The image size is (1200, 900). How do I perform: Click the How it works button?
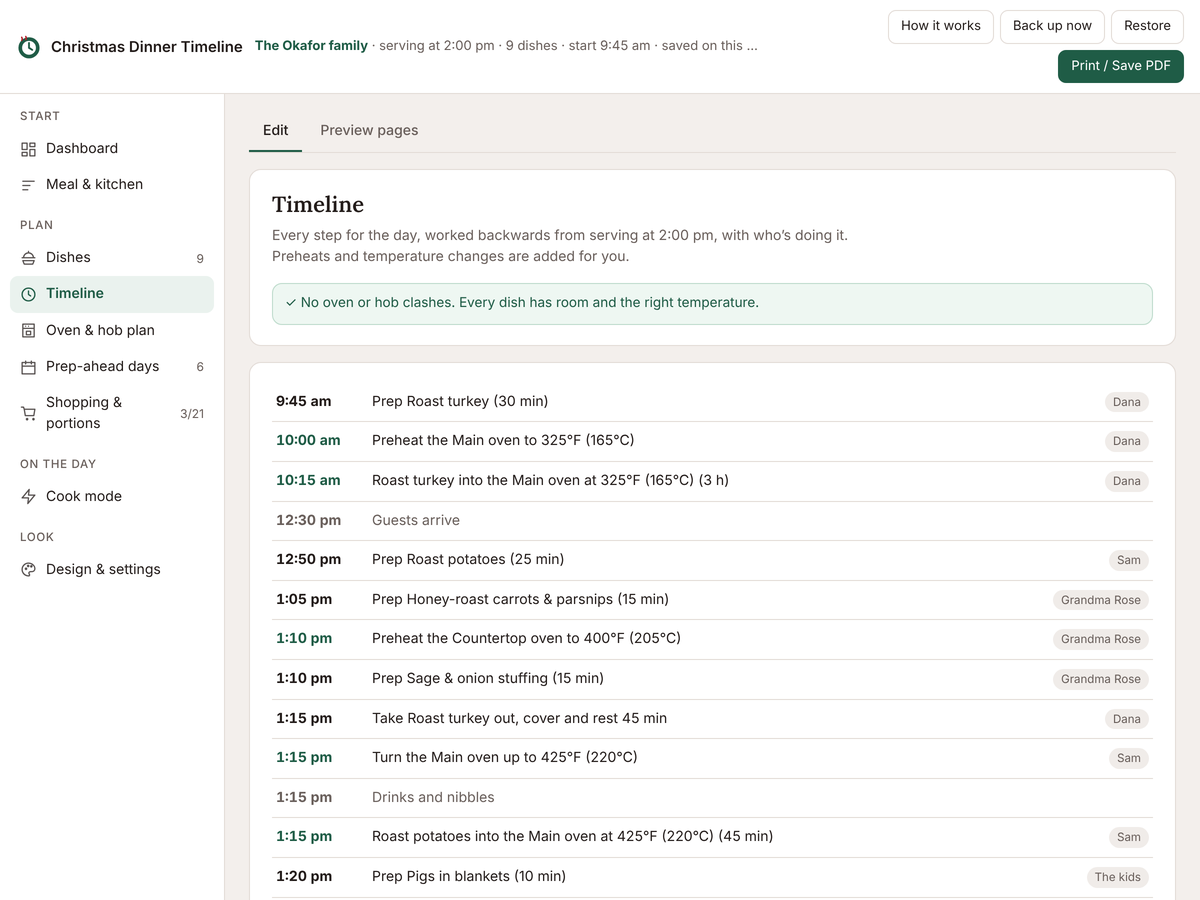941,26
